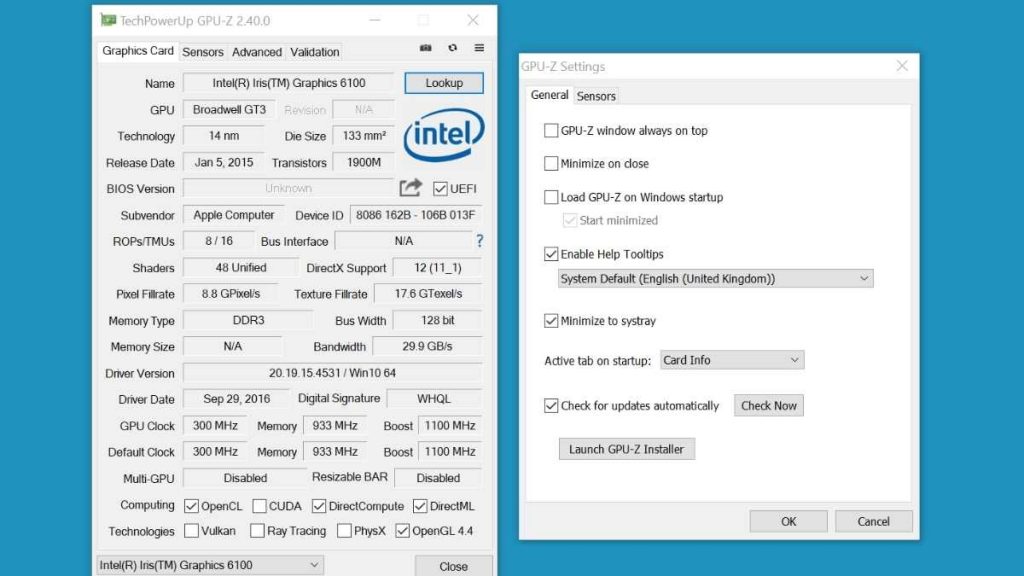Disable Enable Help Tooltips checkbox
Screen dimensions: 1024x576
click(x=551, y=254)
